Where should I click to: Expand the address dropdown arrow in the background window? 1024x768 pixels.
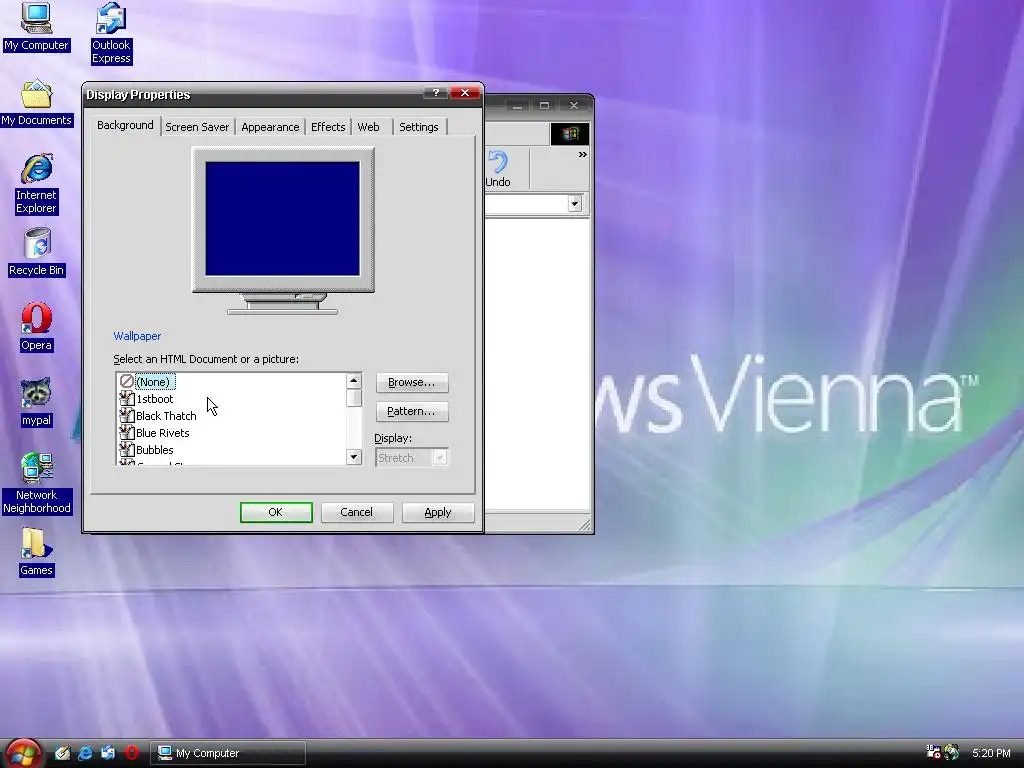pos(575,204)
